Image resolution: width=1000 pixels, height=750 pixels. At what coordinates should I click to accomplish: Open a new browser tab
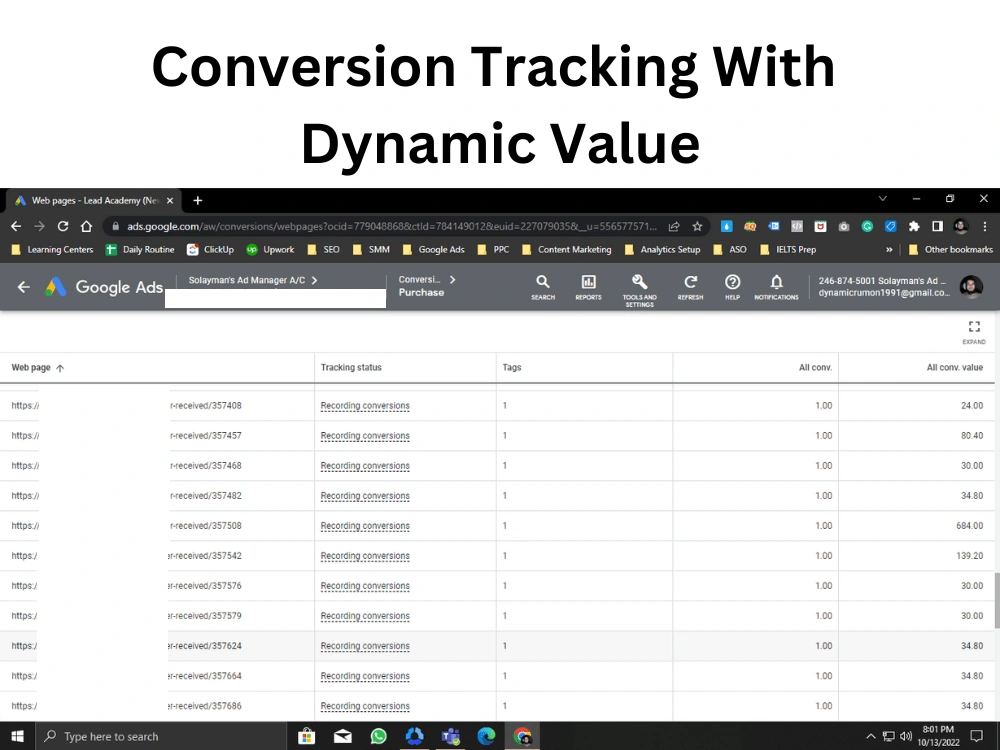click(x=198, y=200)
